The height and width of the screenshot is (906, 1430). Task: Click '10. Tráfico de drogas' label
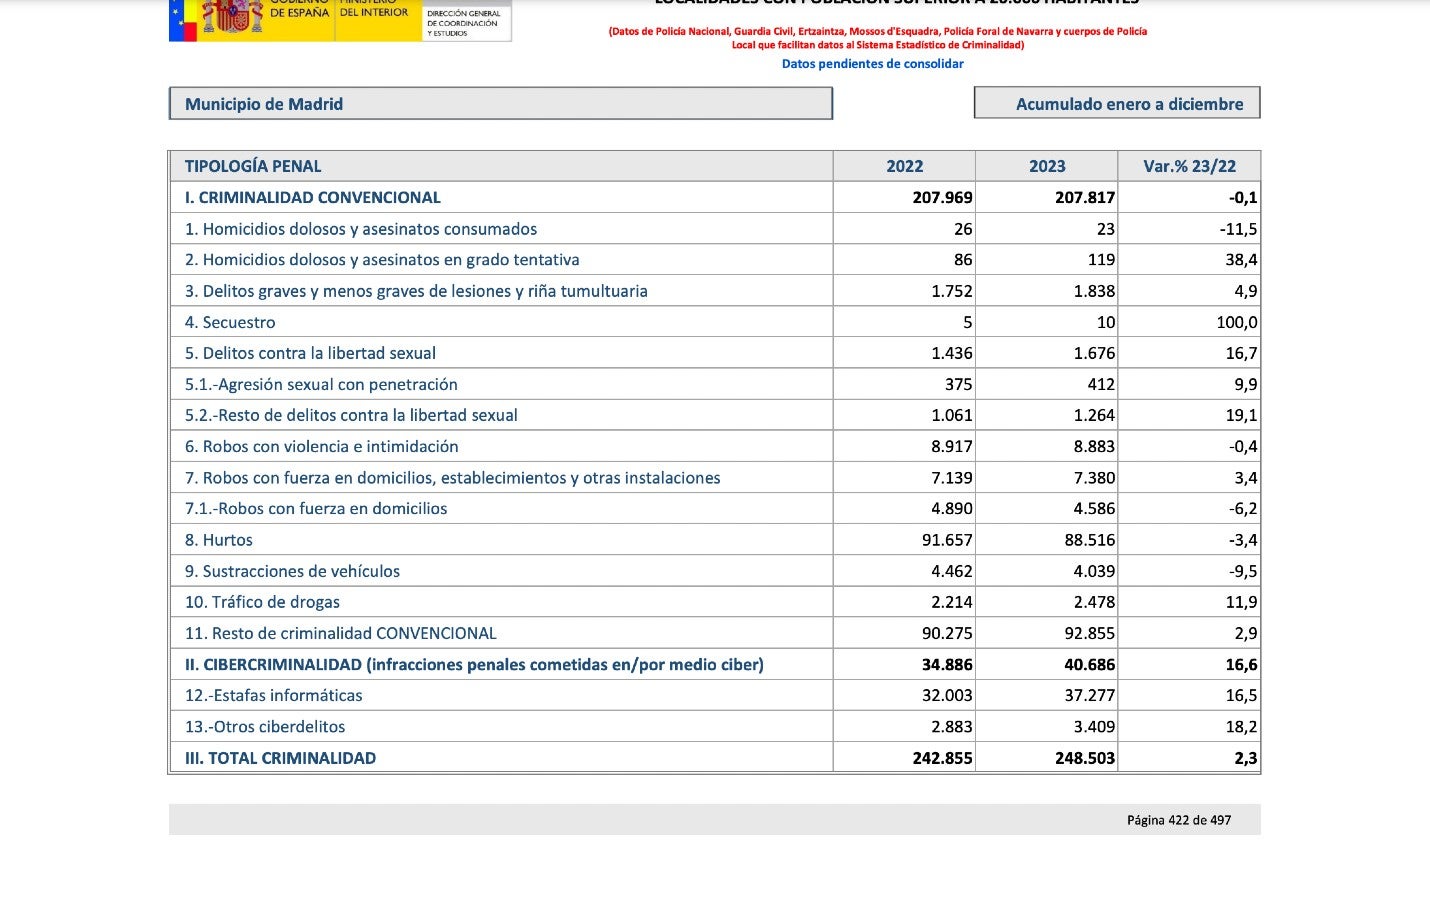(x=262, y=602)
